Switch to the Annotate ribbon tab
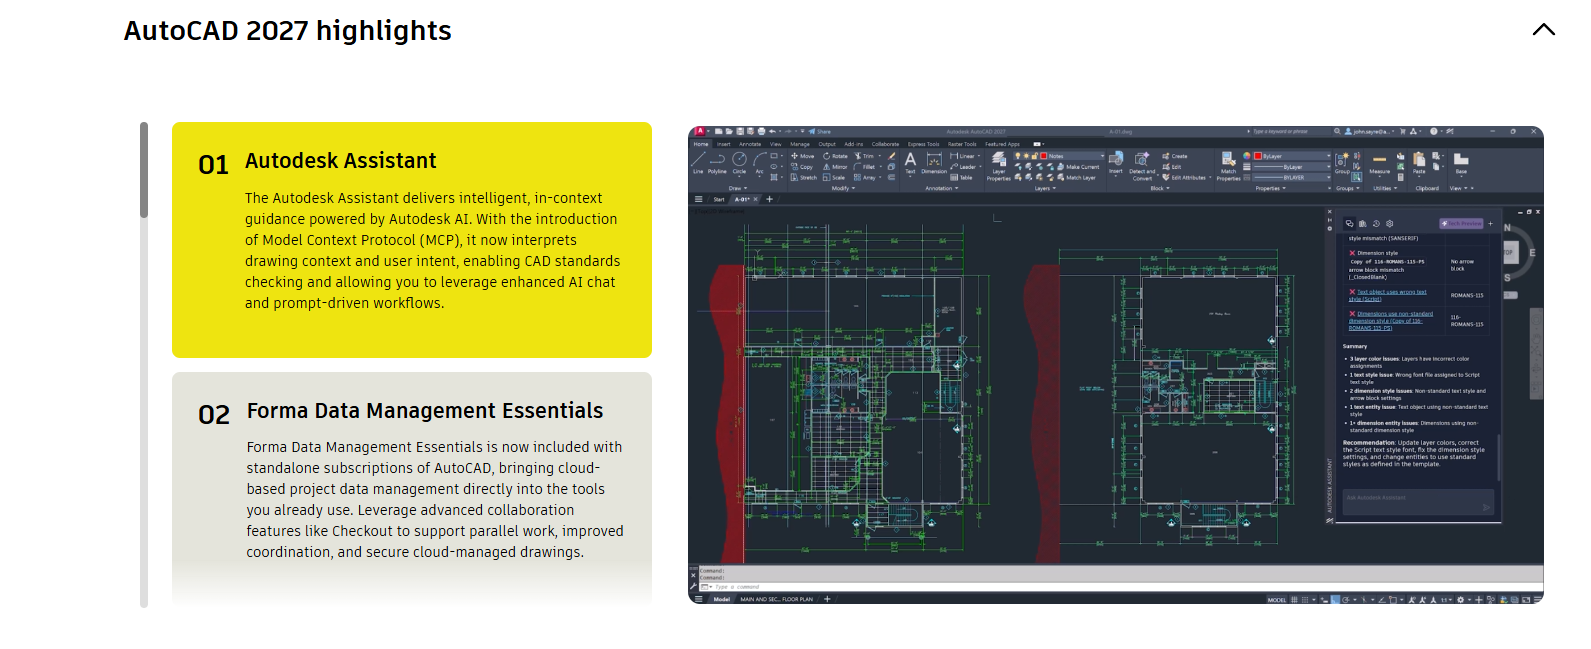Image resolution: width=1591 pixels, height=649 pixels. (750, 144)
